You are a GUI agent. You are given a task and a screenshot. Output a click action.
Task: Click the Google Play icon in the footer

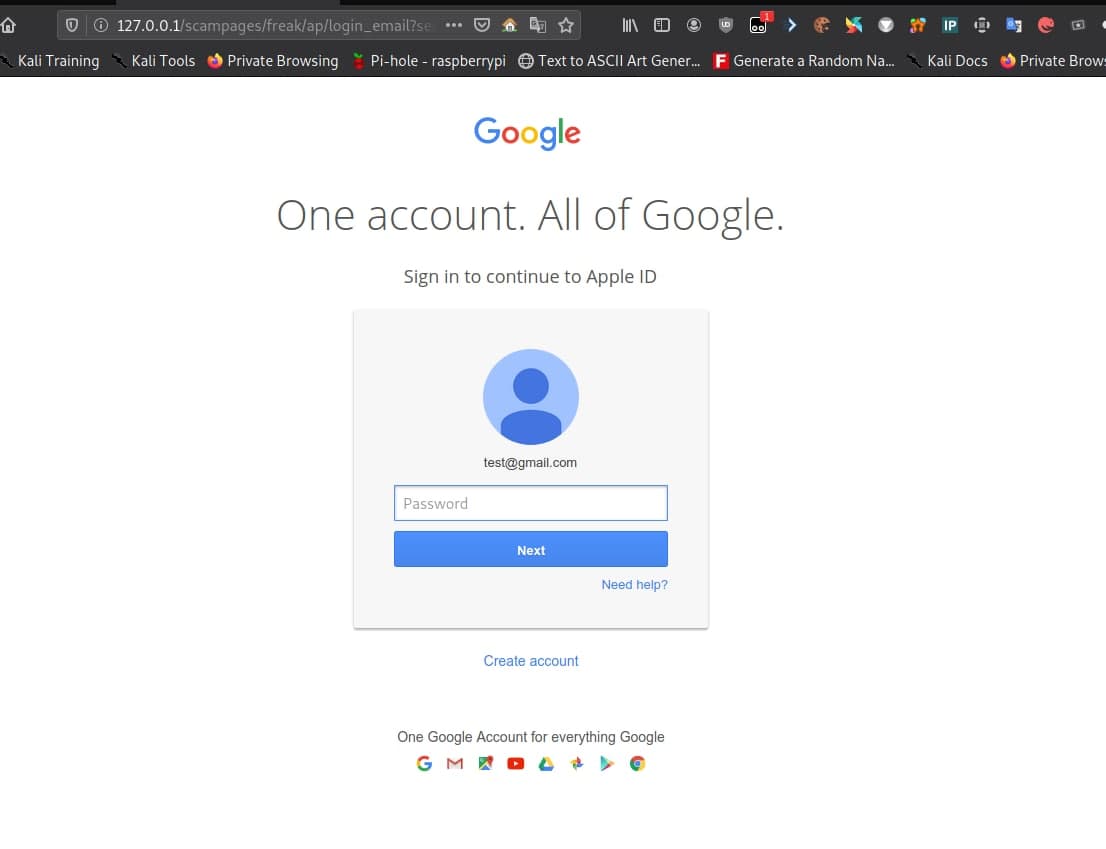(x=606, y=764)
